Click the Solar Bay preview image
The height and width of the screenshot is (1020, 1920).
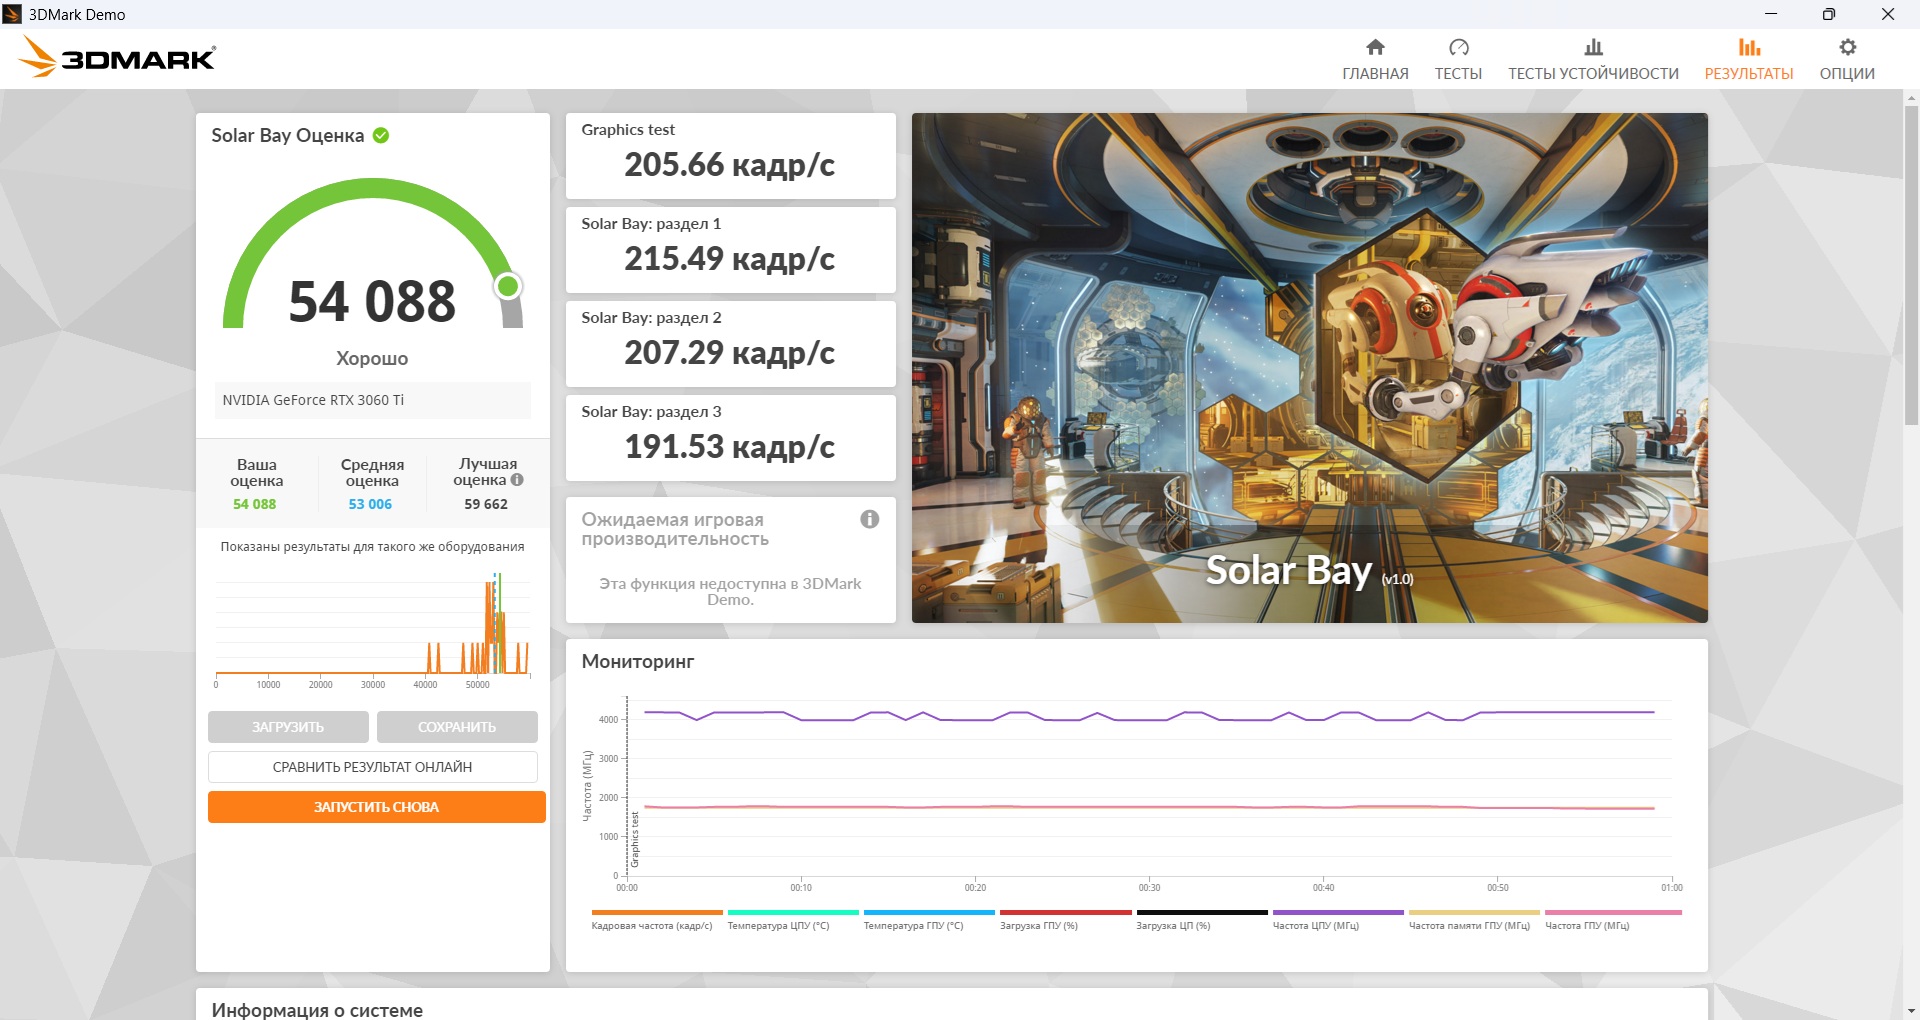click(x=1310, y=368)
